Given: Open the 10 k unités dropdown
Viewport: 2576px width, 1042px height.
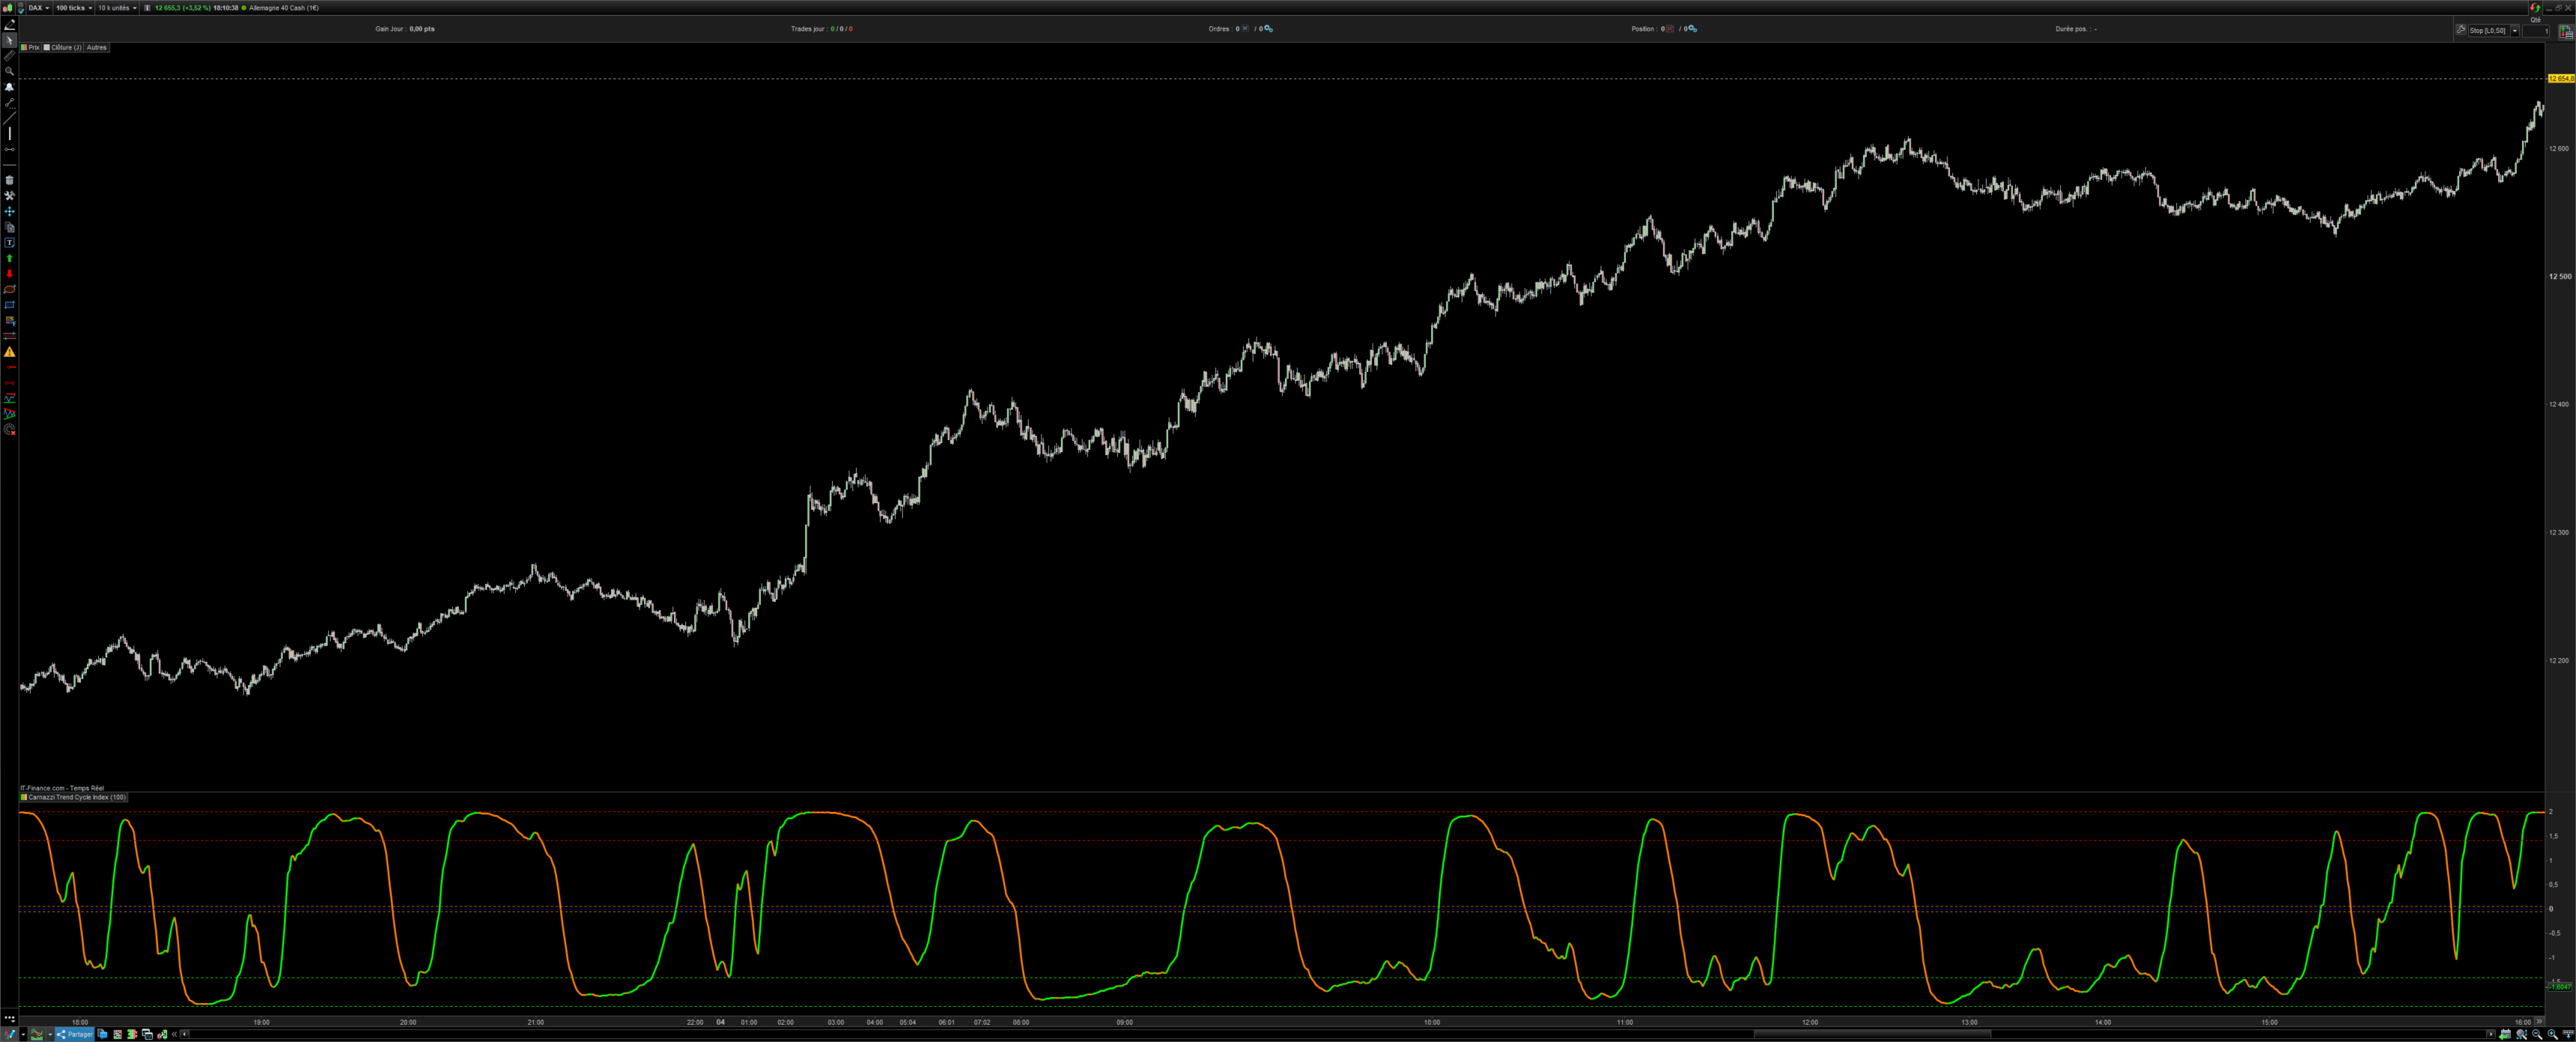Looking at the screenshot, I should click(x=117, y=8).
